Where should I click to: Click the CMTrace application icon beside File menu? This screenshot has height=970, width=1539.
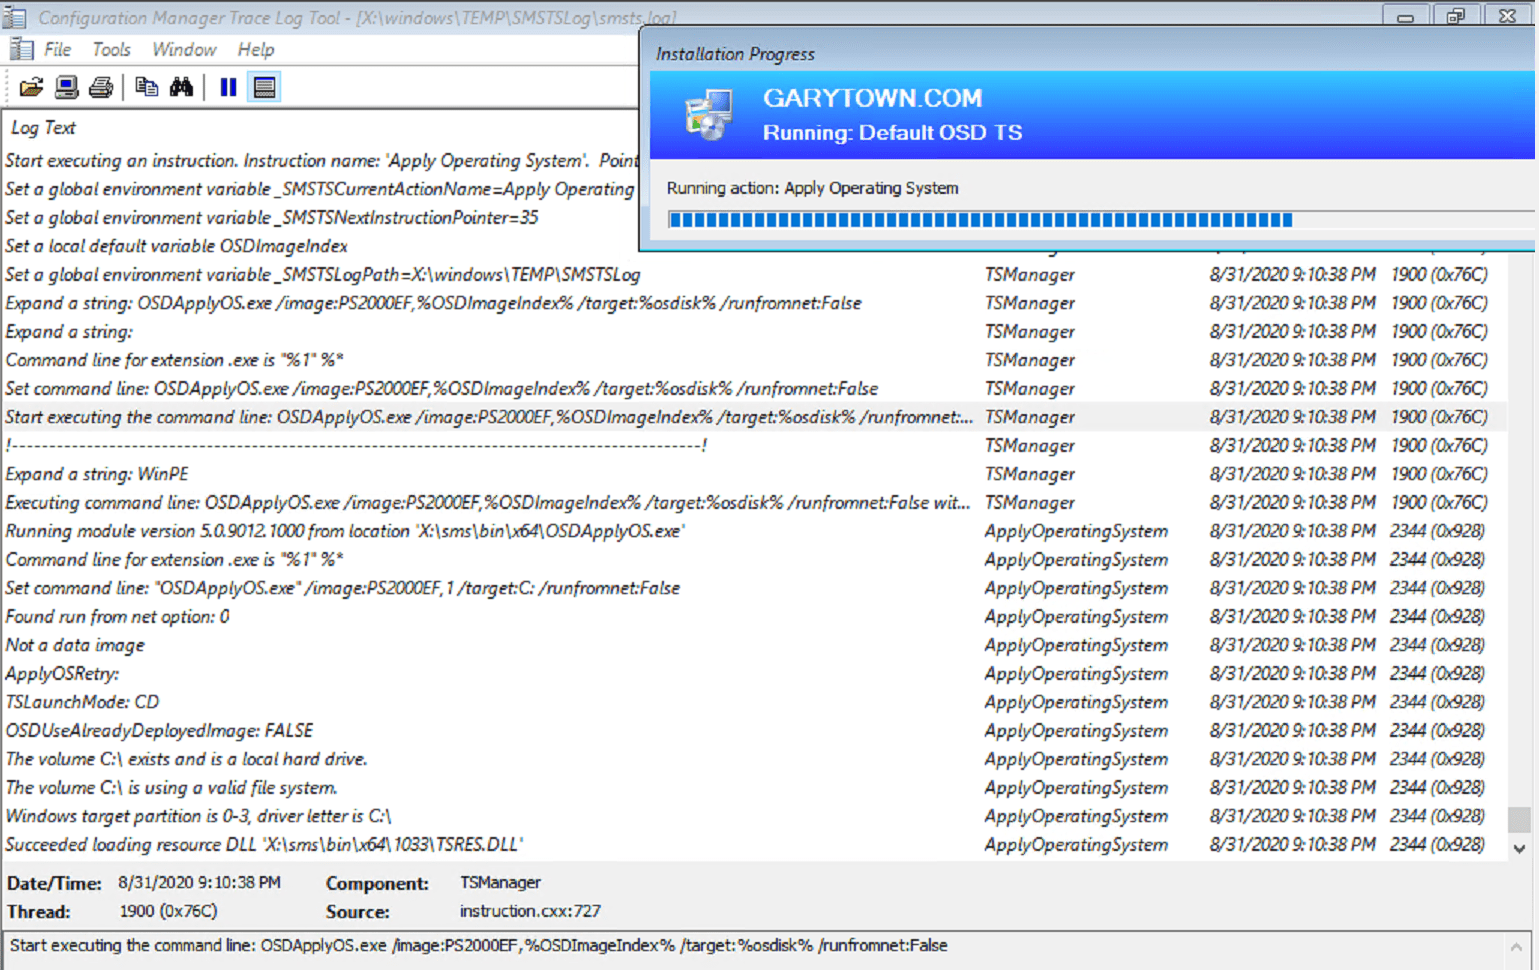[x=20, y=48]
